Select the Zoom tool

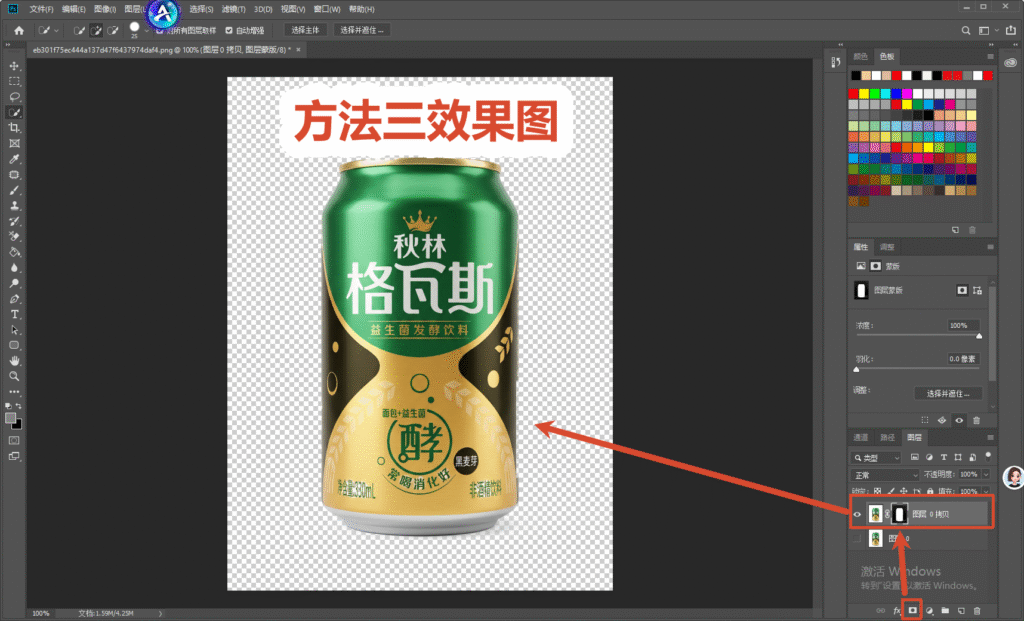click(14, 376)
